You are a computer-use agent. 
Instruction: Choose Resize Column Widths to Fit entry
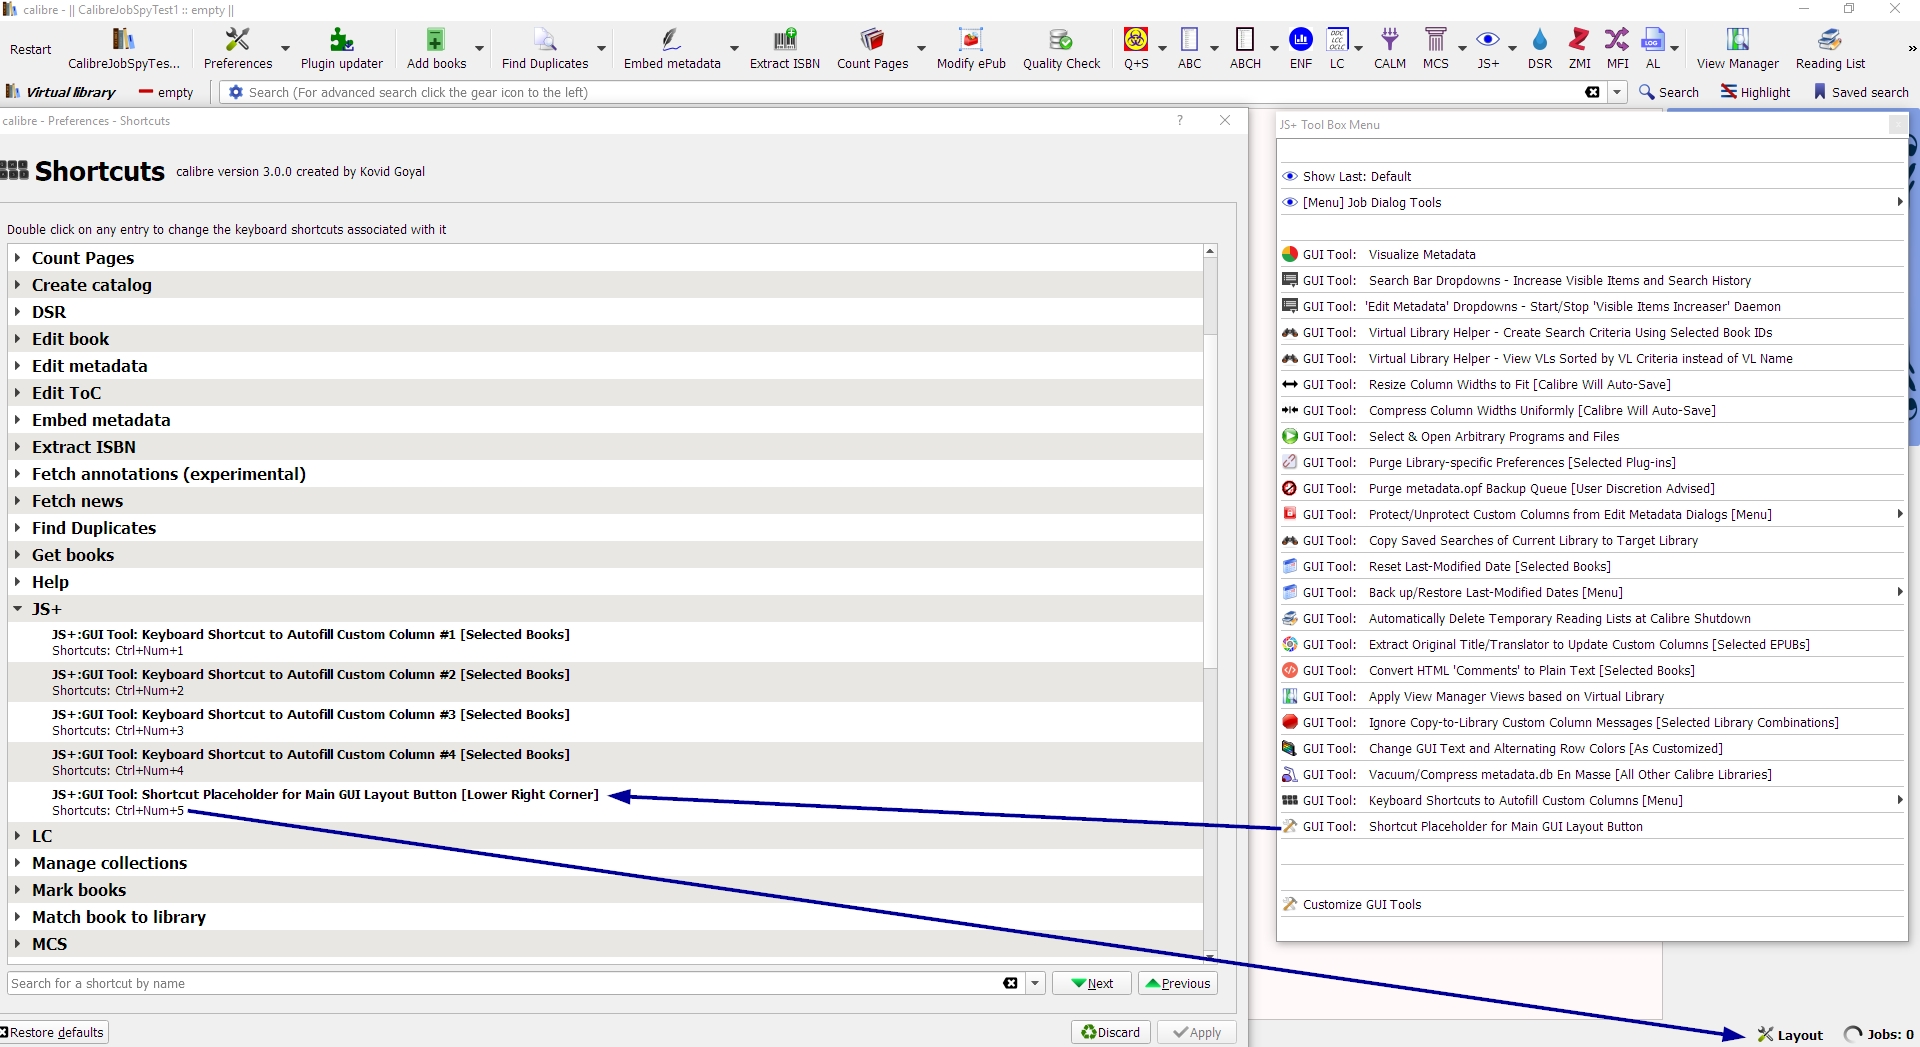pyautogui.click(x=1592, y=384)
